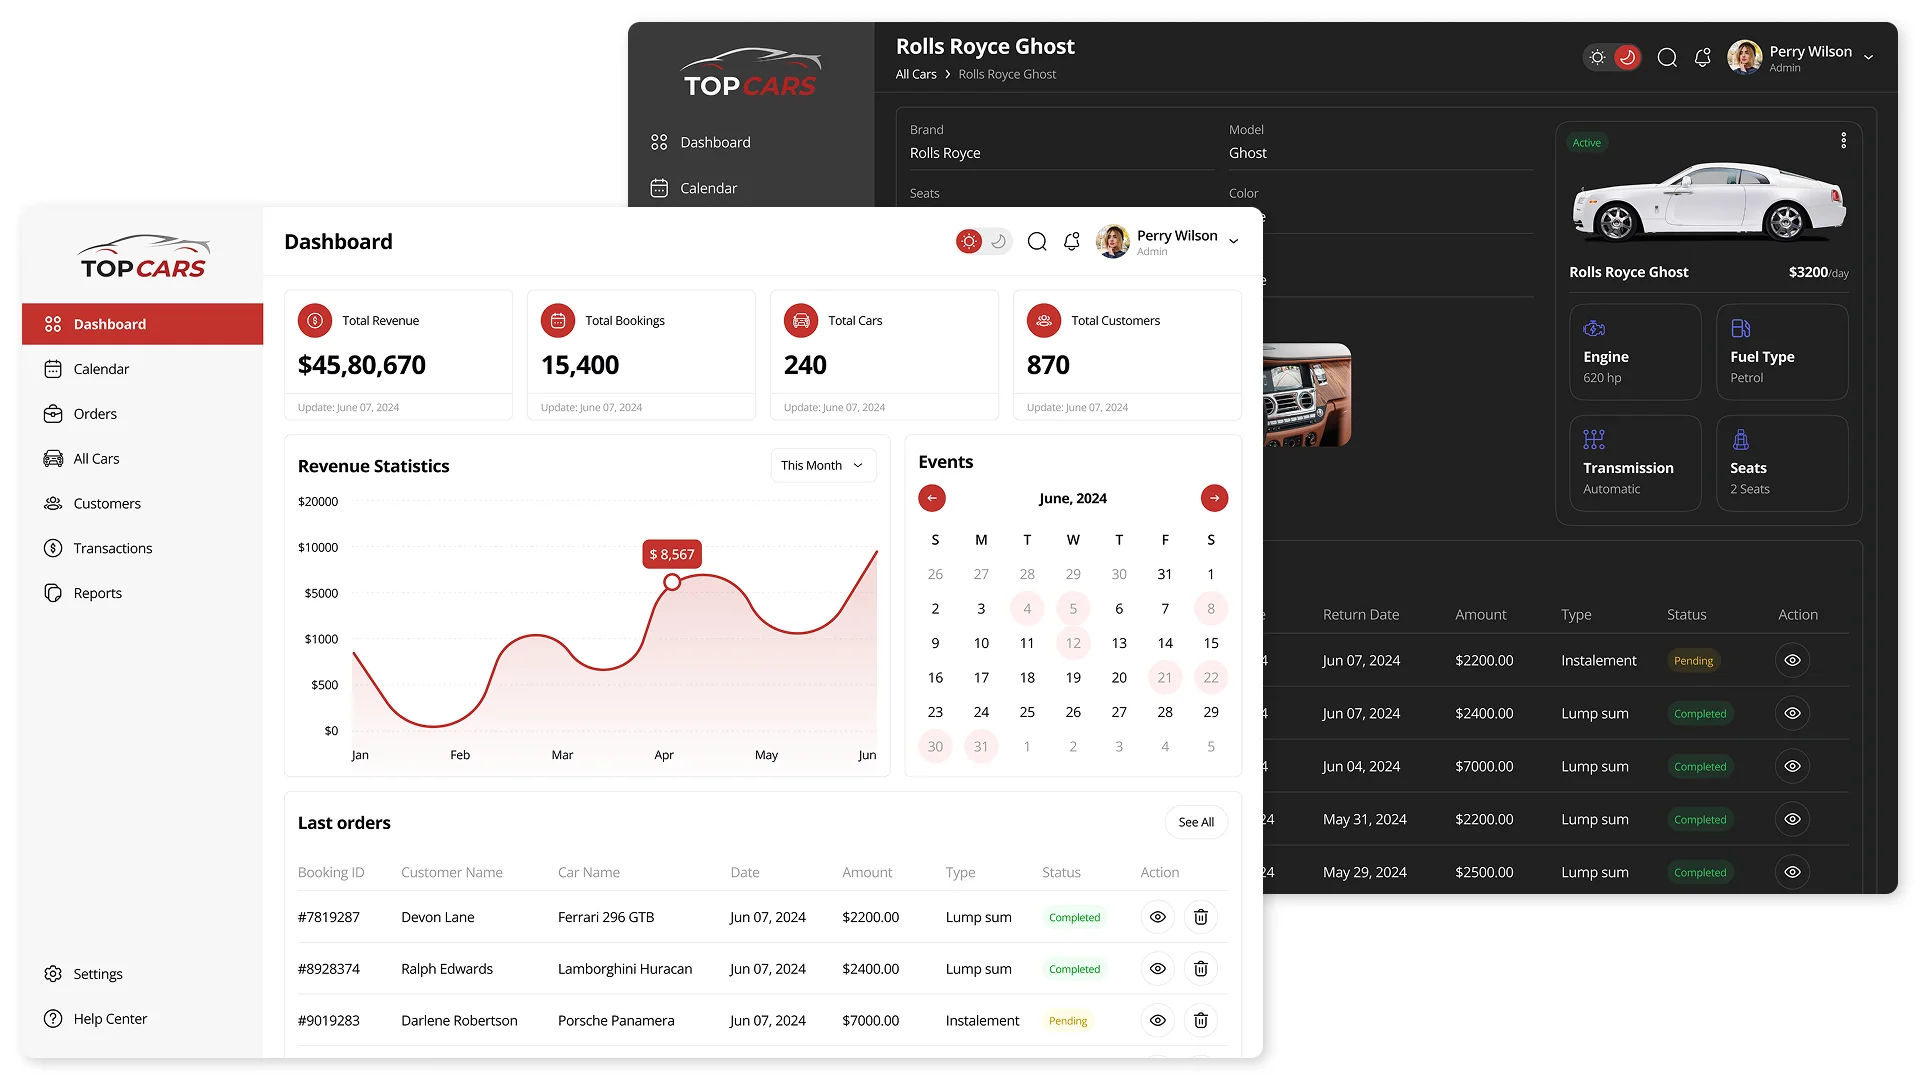The image size is (1920, 1080).
Task: Go to next month in Events
Action: coord(1214,498)
